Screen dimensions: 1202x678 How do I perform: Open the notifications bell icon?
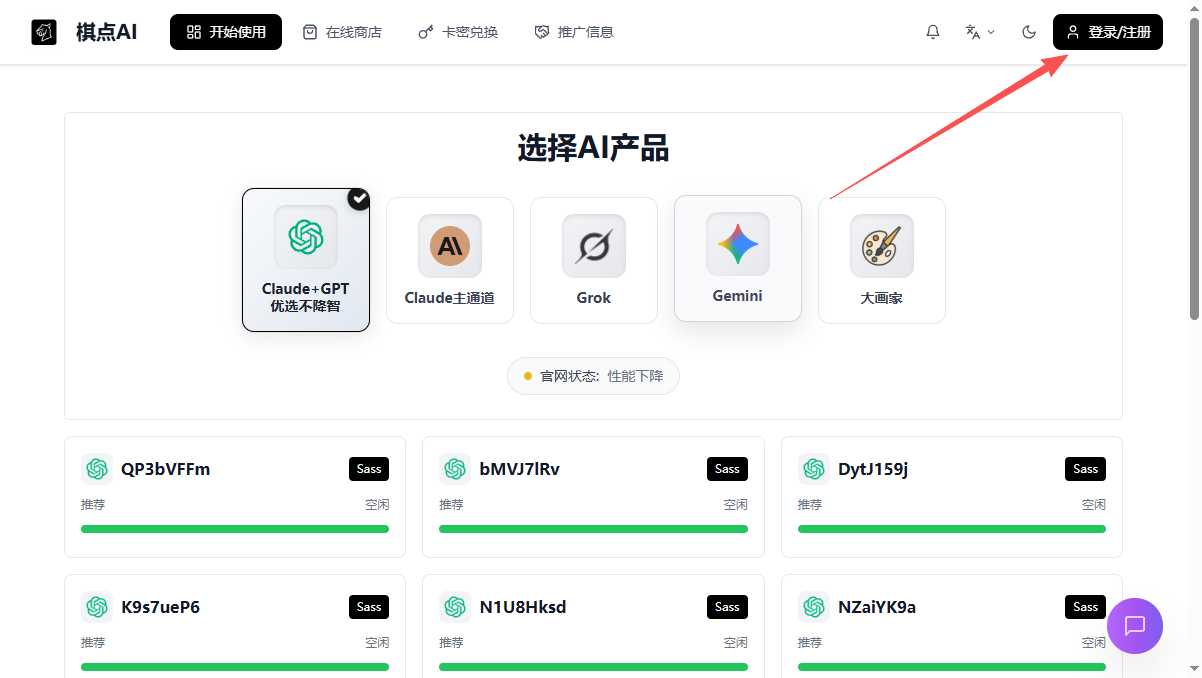(932, 31)
